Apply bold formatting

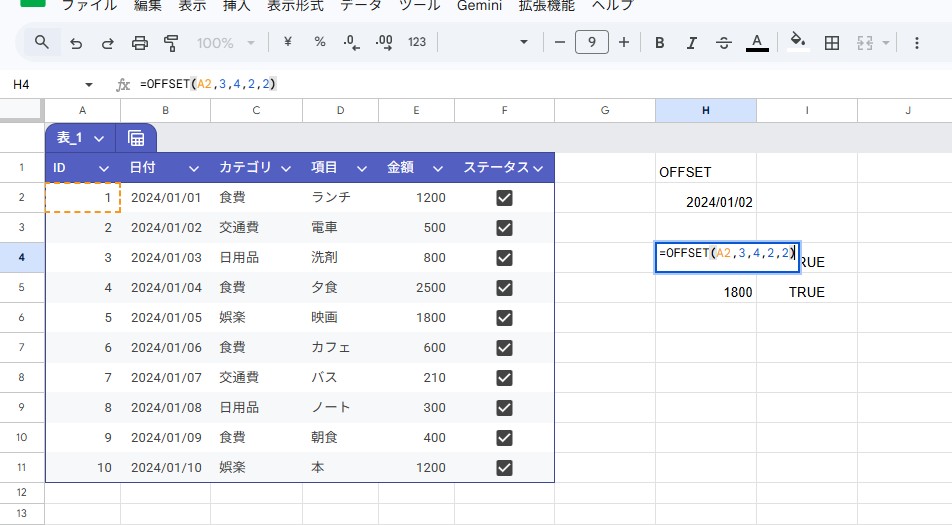(x=659, y=42)
